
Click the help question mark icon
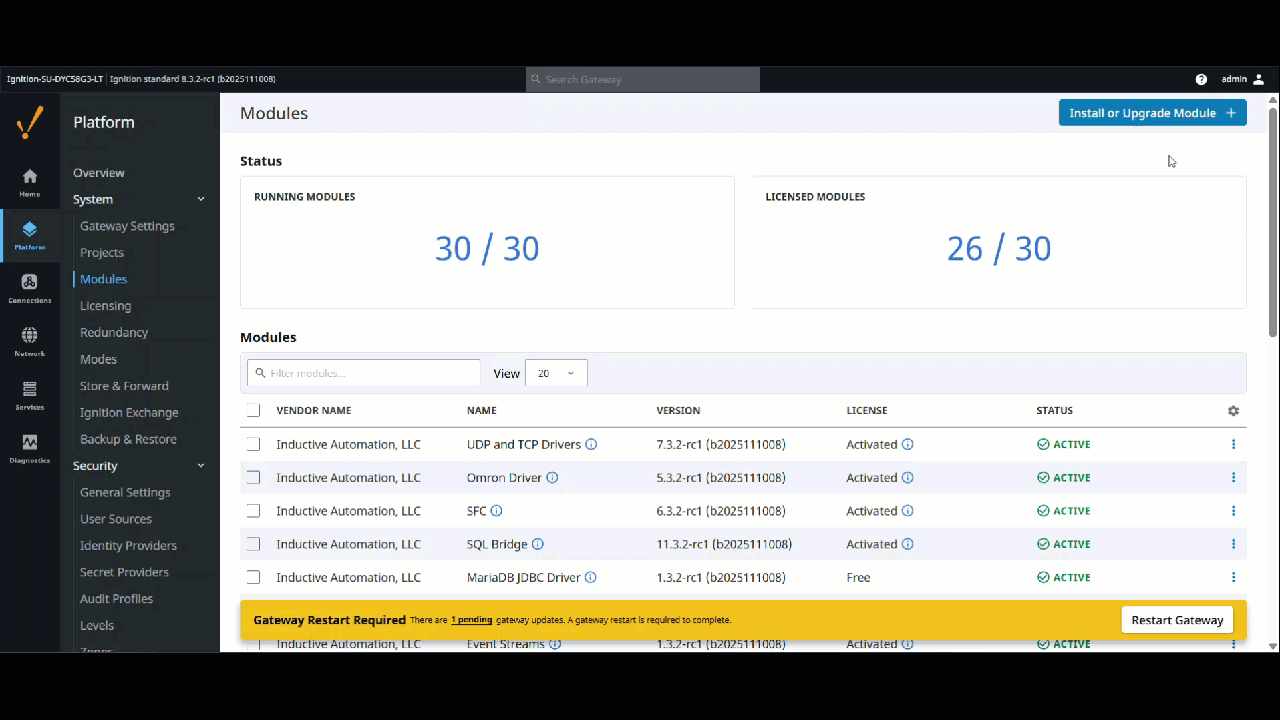[x=1201, y=79]
